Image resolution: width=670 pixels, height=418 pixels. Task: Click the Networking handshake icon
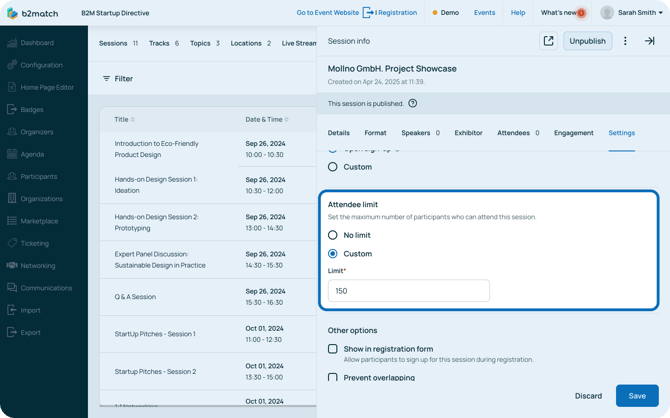(12, 265)
